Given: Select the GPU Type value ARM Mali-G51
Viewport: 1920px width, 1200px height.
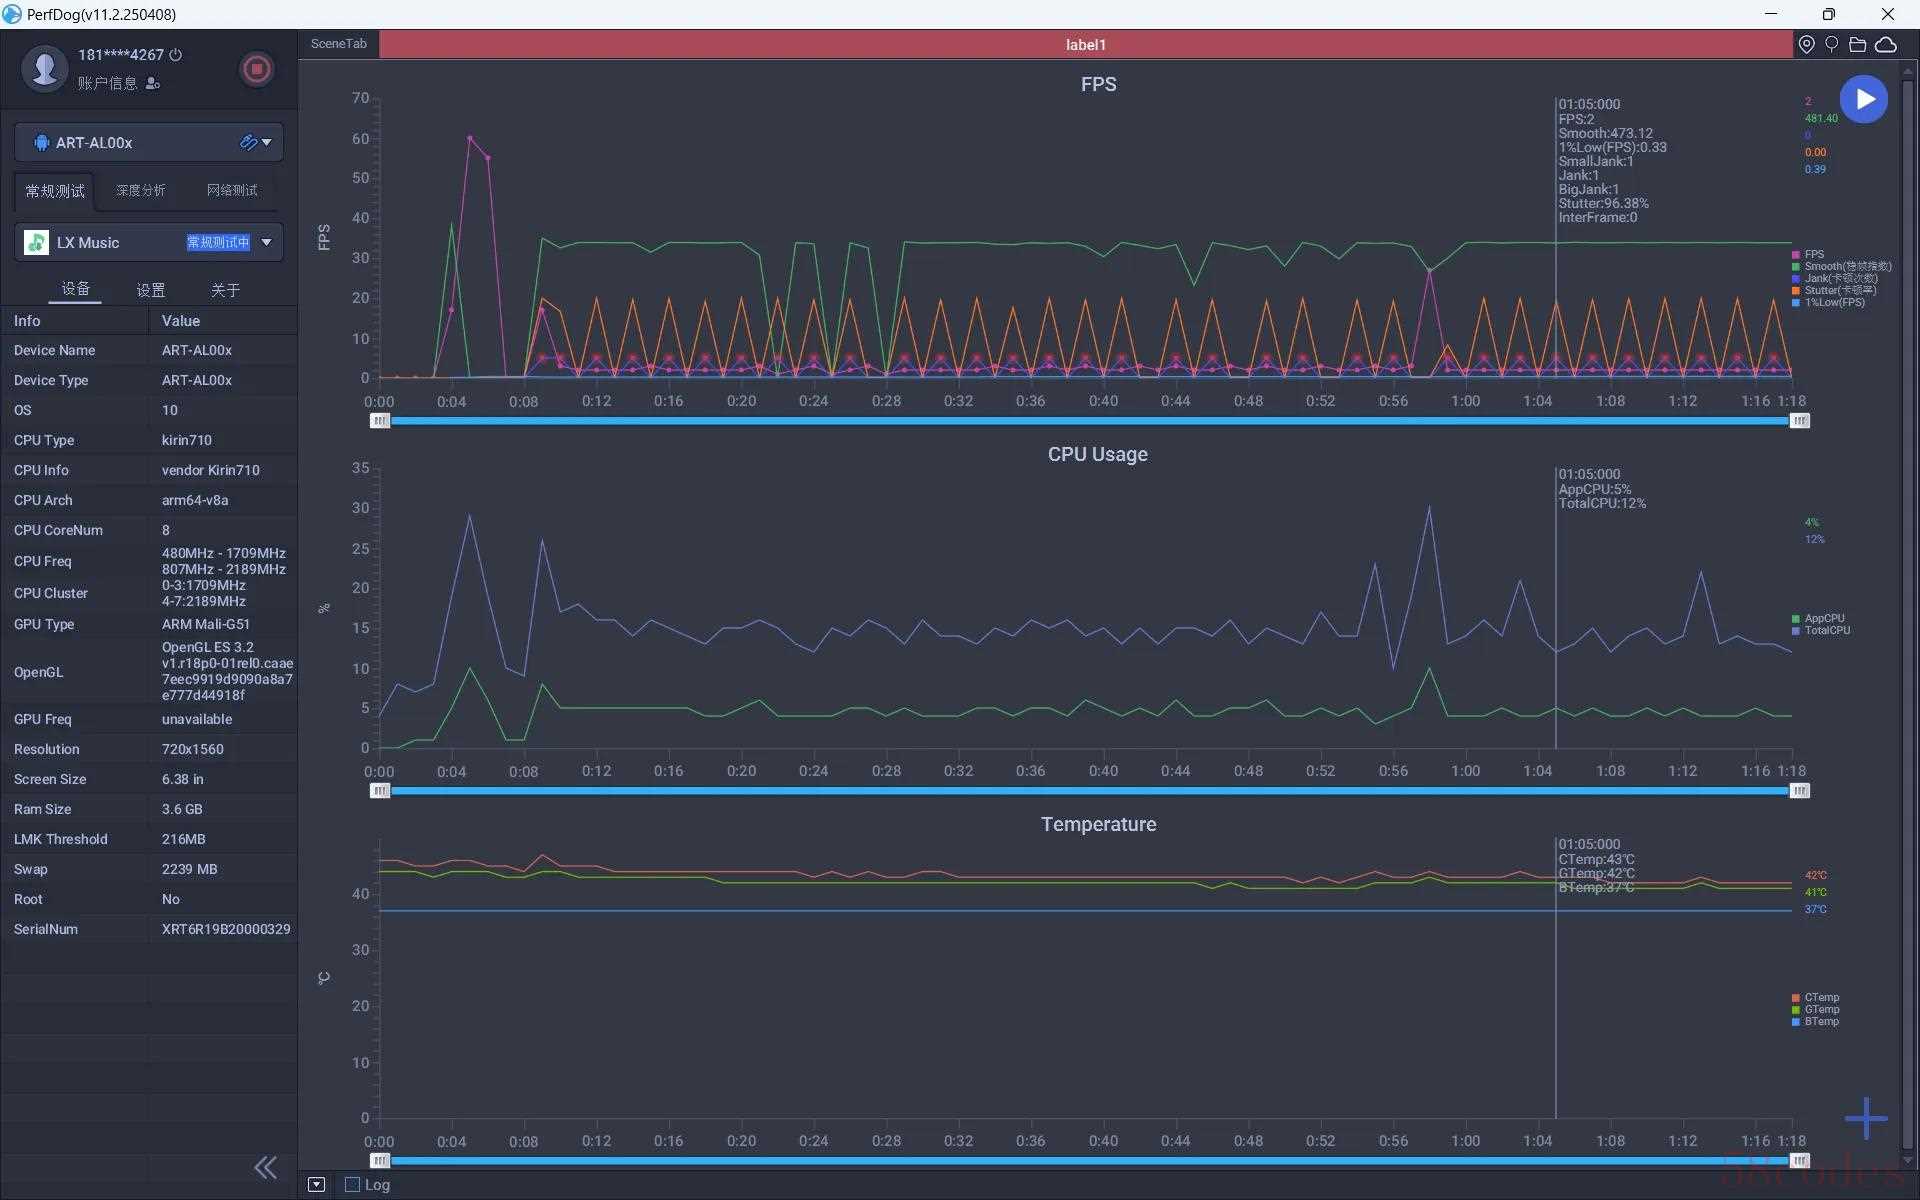Looking at the screenshot, I should 206,624.
